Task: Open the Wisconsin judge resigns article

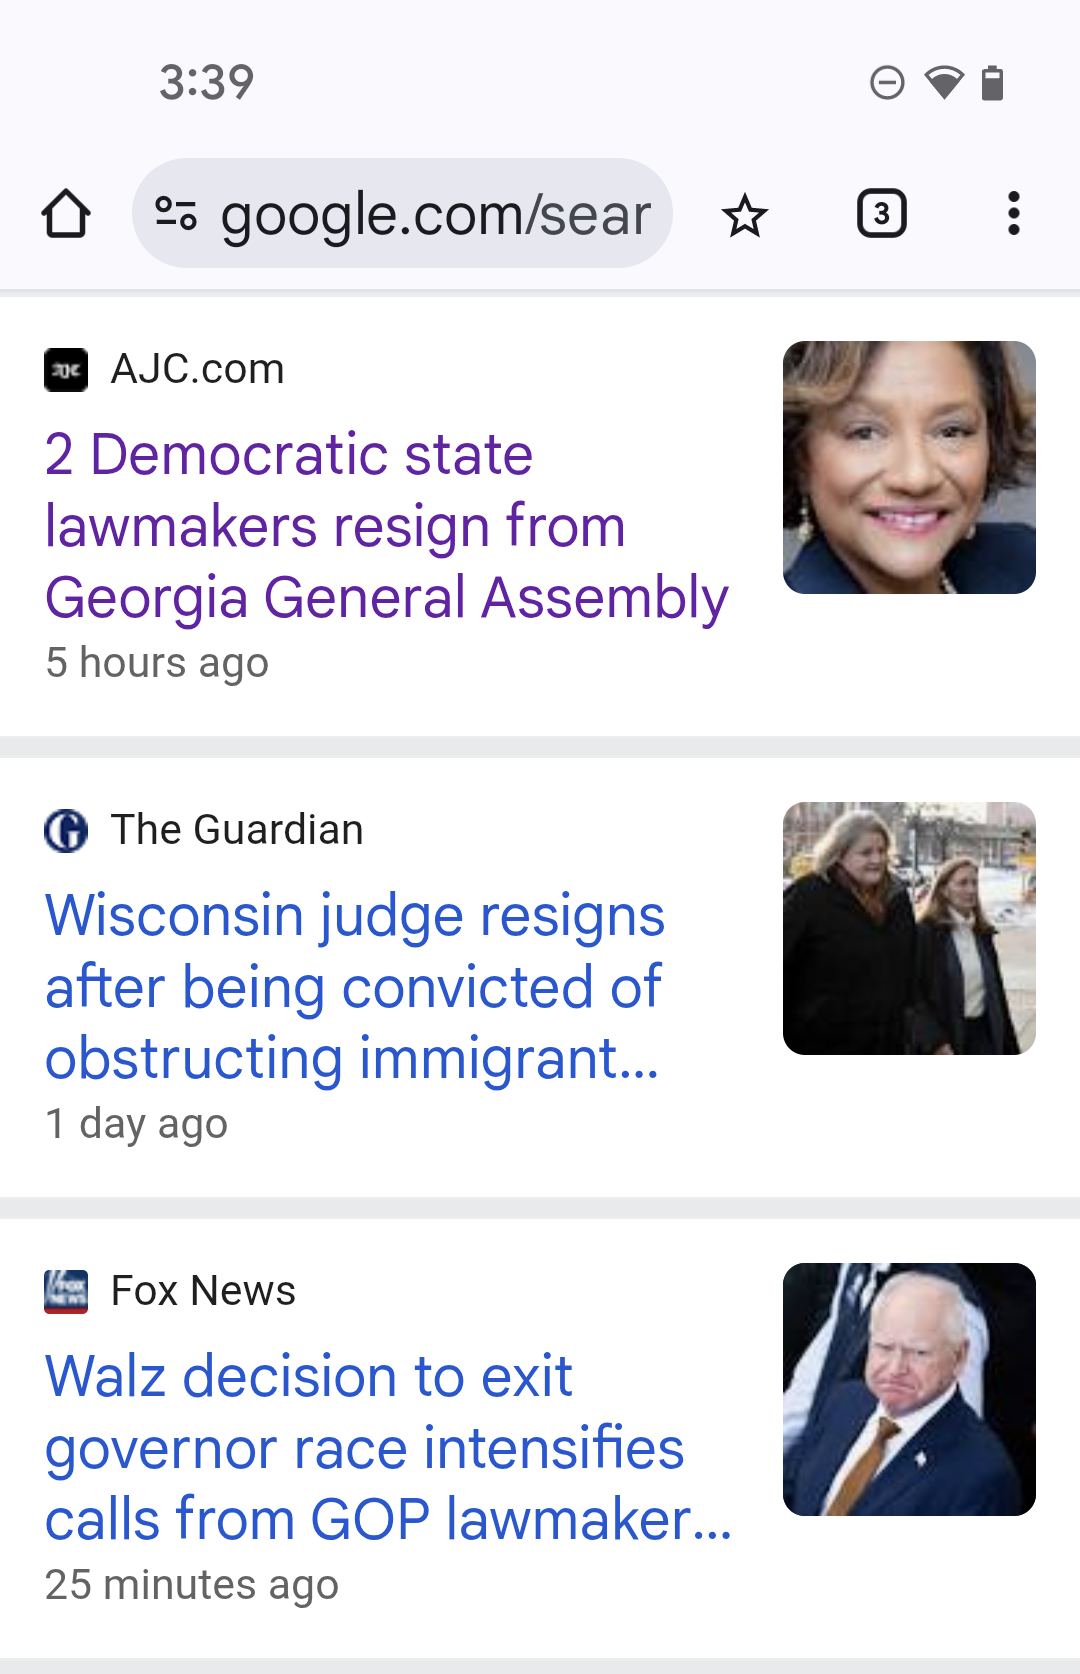Action: pyautogui.click(x=355, y=987)
